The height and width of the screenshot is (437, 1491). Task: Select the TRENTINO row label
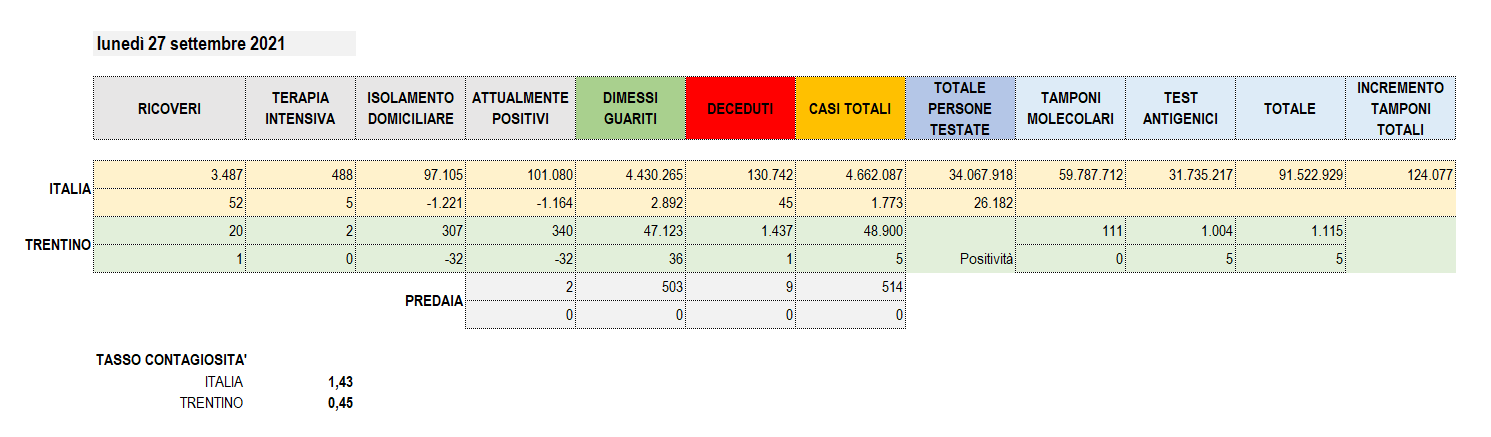pyautogui.click(x=58, y=244)
